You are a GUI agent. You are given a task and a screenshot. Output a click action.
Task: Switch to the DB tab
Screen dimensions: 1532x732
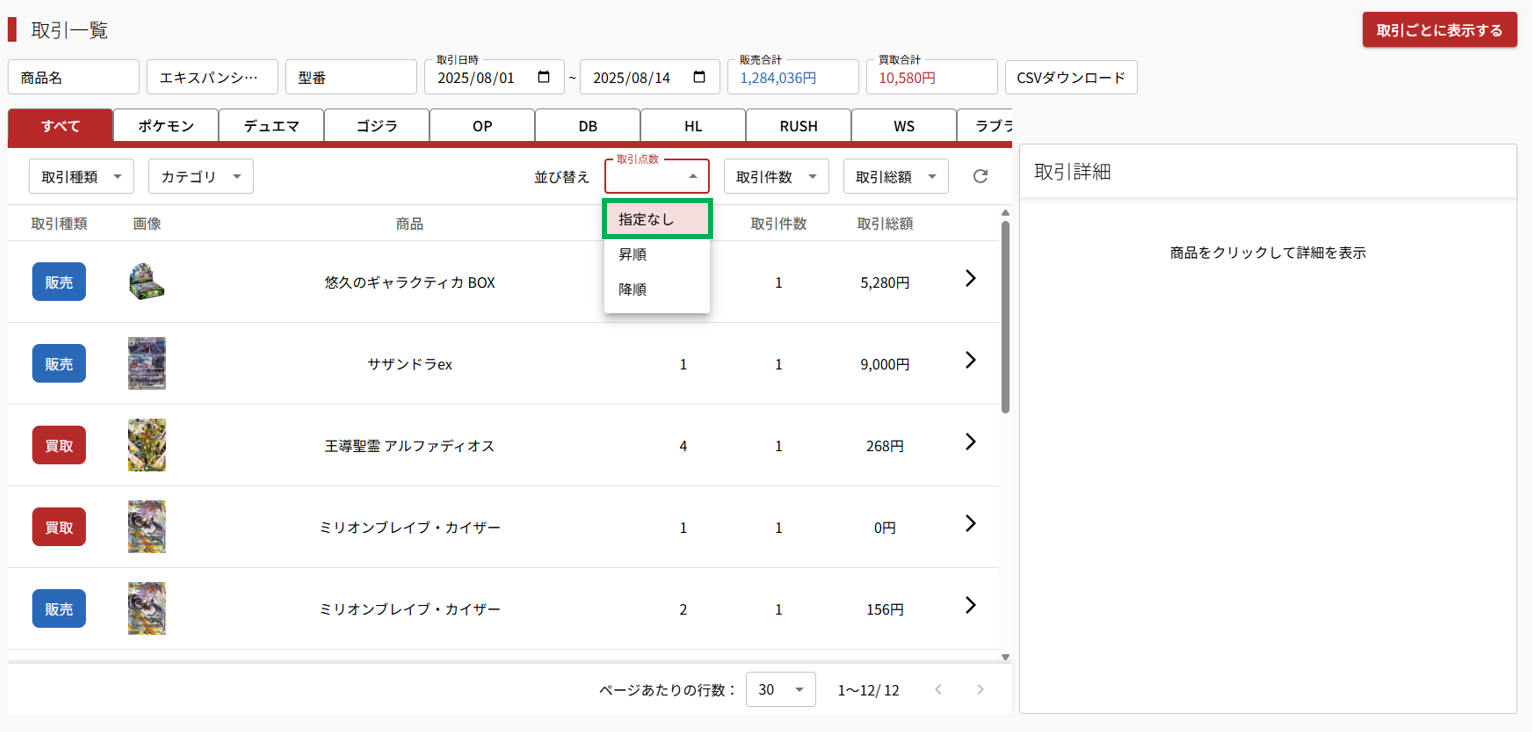tap(588, 126)
